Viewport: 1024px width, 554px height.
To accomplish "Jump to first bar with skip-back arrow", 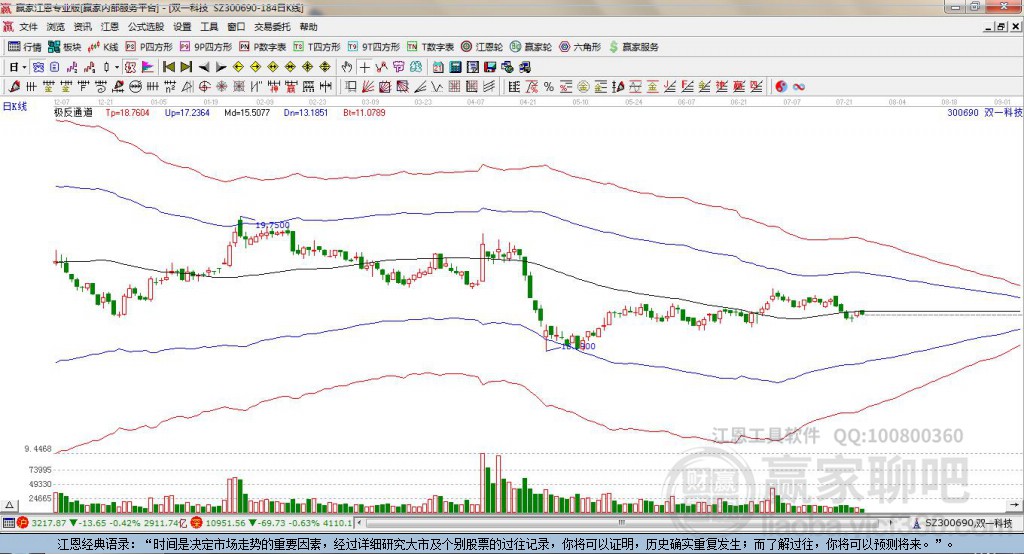I will point(168,67).
